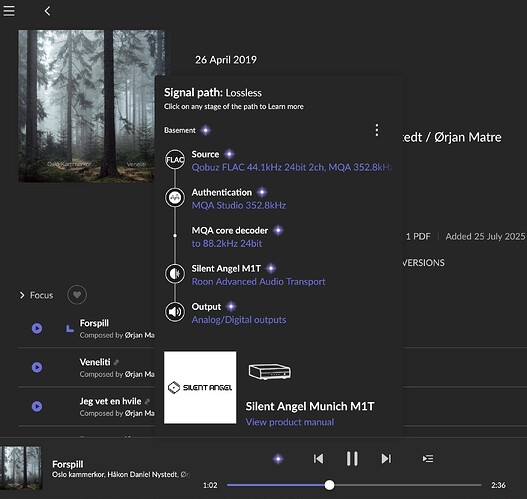Click the playback progress slider handle
Image resolution: width=527 pixels, height=499 pixels.
pos(329,485)
